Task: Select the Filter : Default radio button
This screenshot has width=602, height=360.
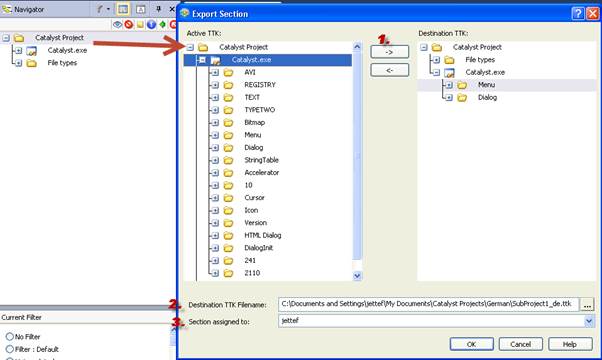Action: (10, 349)
